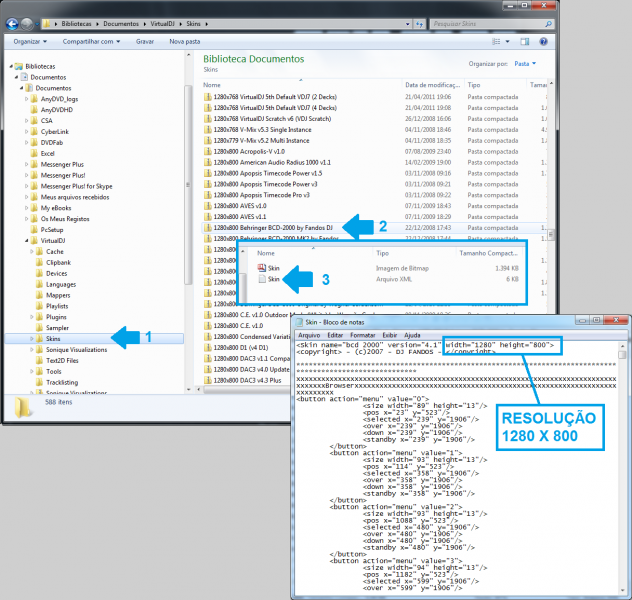Open Arquivo menu in Notepad

click(309, 335)
